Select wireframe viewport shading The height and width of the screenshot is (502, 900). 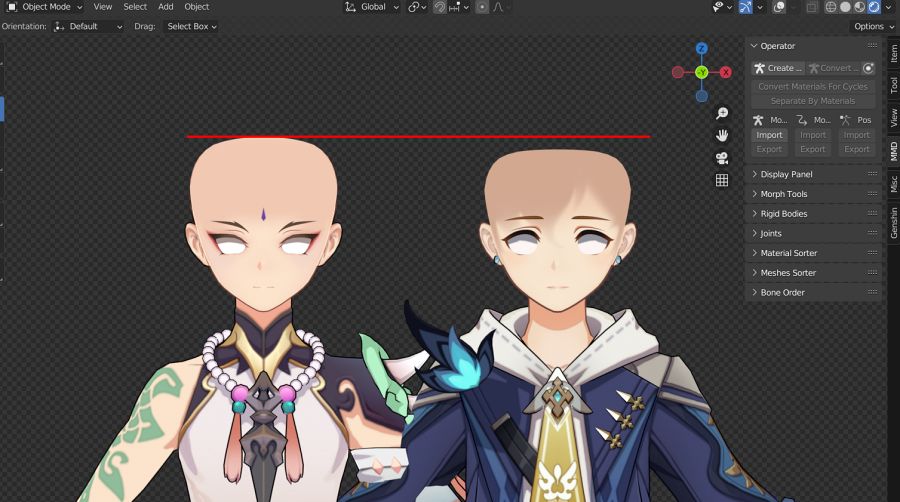coord(831,7)
